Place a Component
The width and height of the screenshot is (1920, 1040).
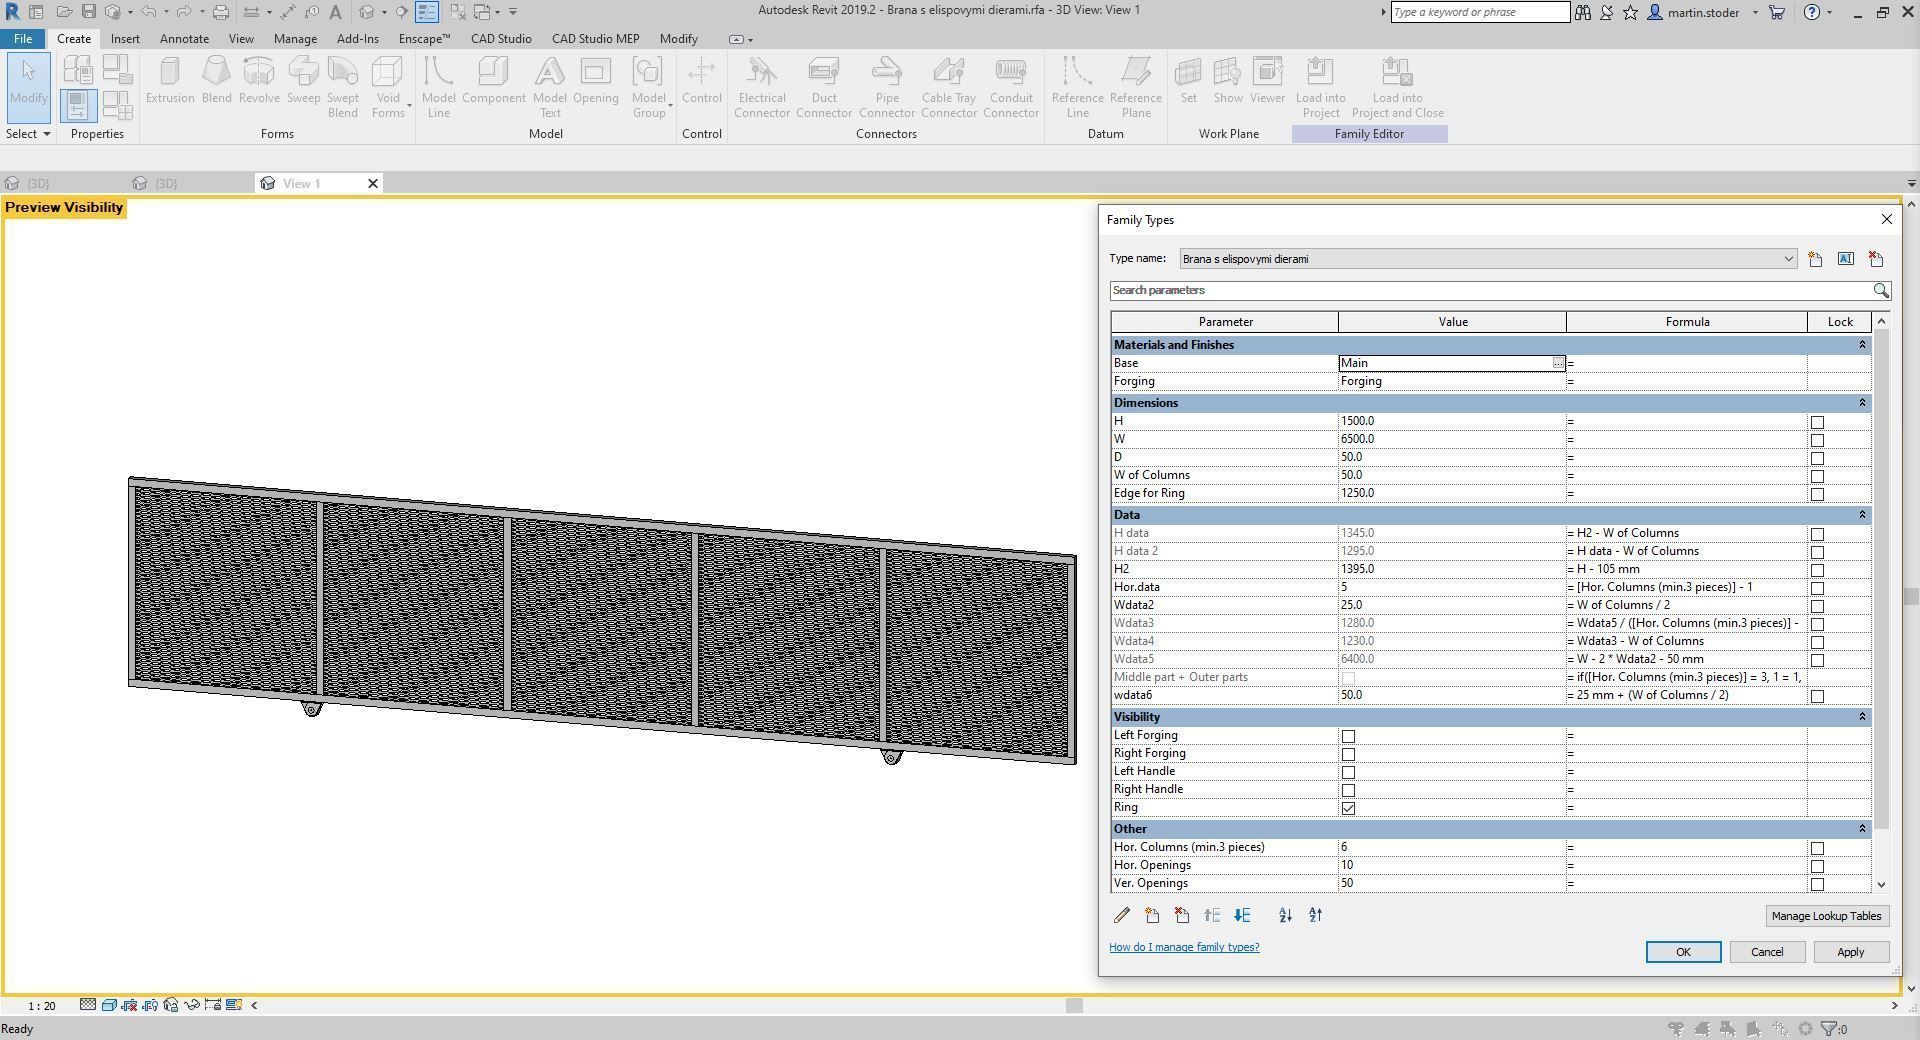[494, 81]
